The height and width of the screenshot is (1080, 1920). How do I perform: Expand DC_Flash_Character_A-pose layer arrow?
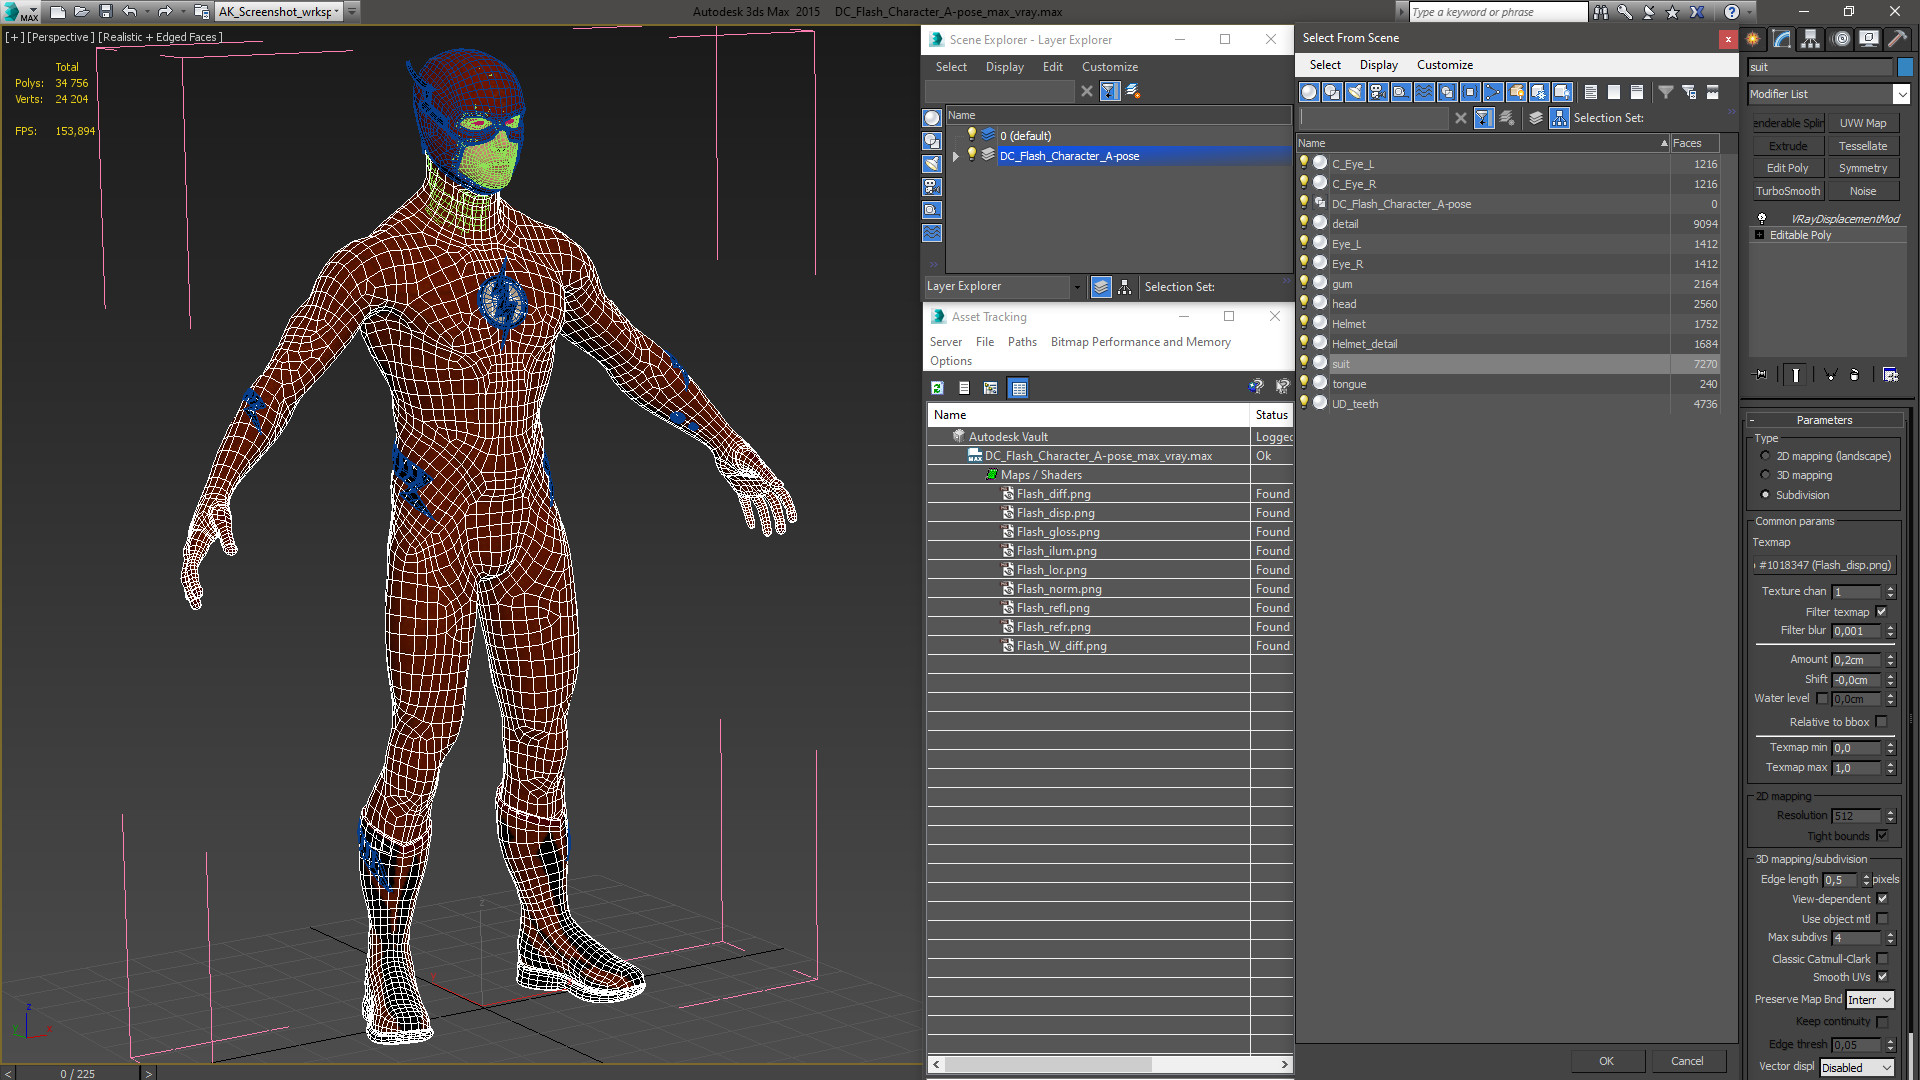[x=956, y=156]
